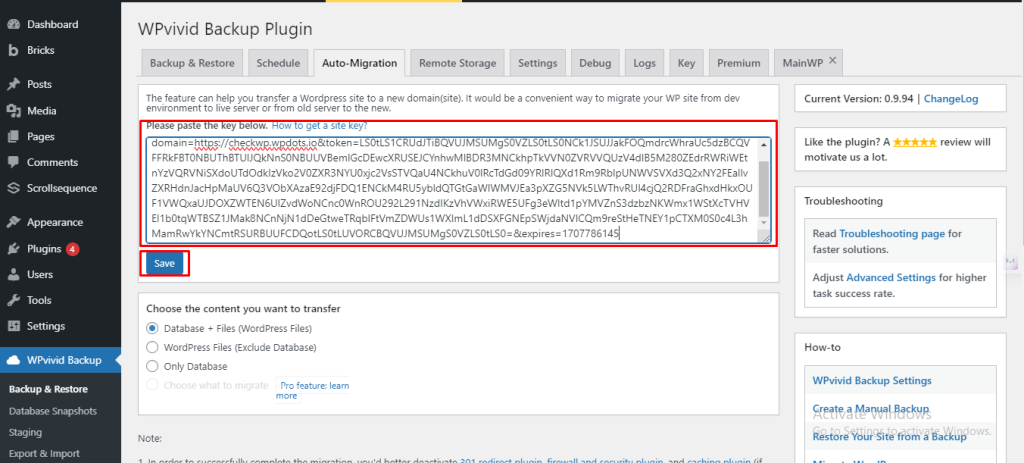Open the Remote Storage tab
Viewport: 1024px width, 463px height.
[457, 63]
